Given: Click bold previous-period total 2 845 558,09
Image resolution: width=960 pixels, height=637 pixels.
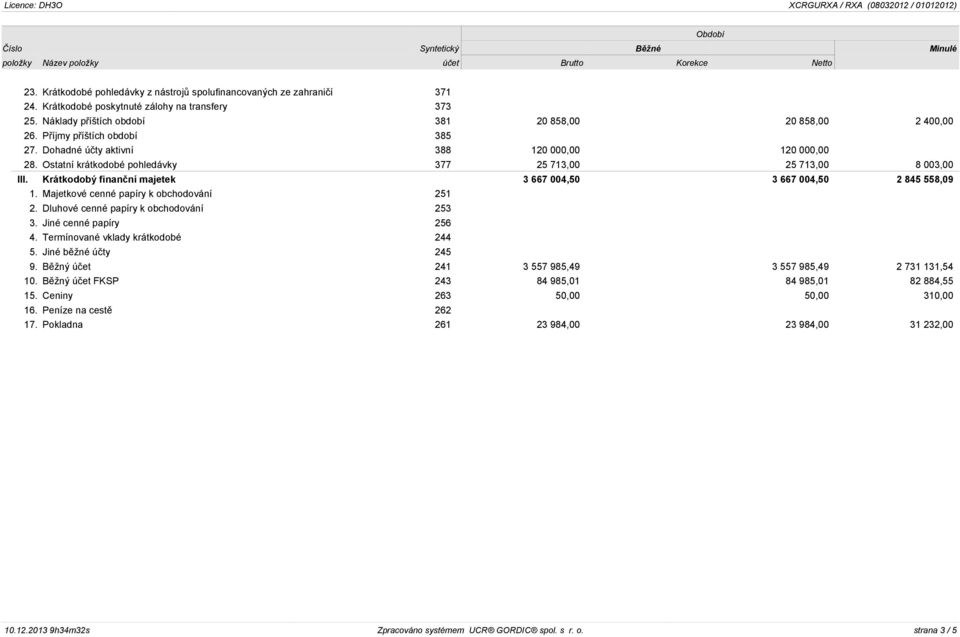Looking at the screenshot, I should [x=925, y=179].
